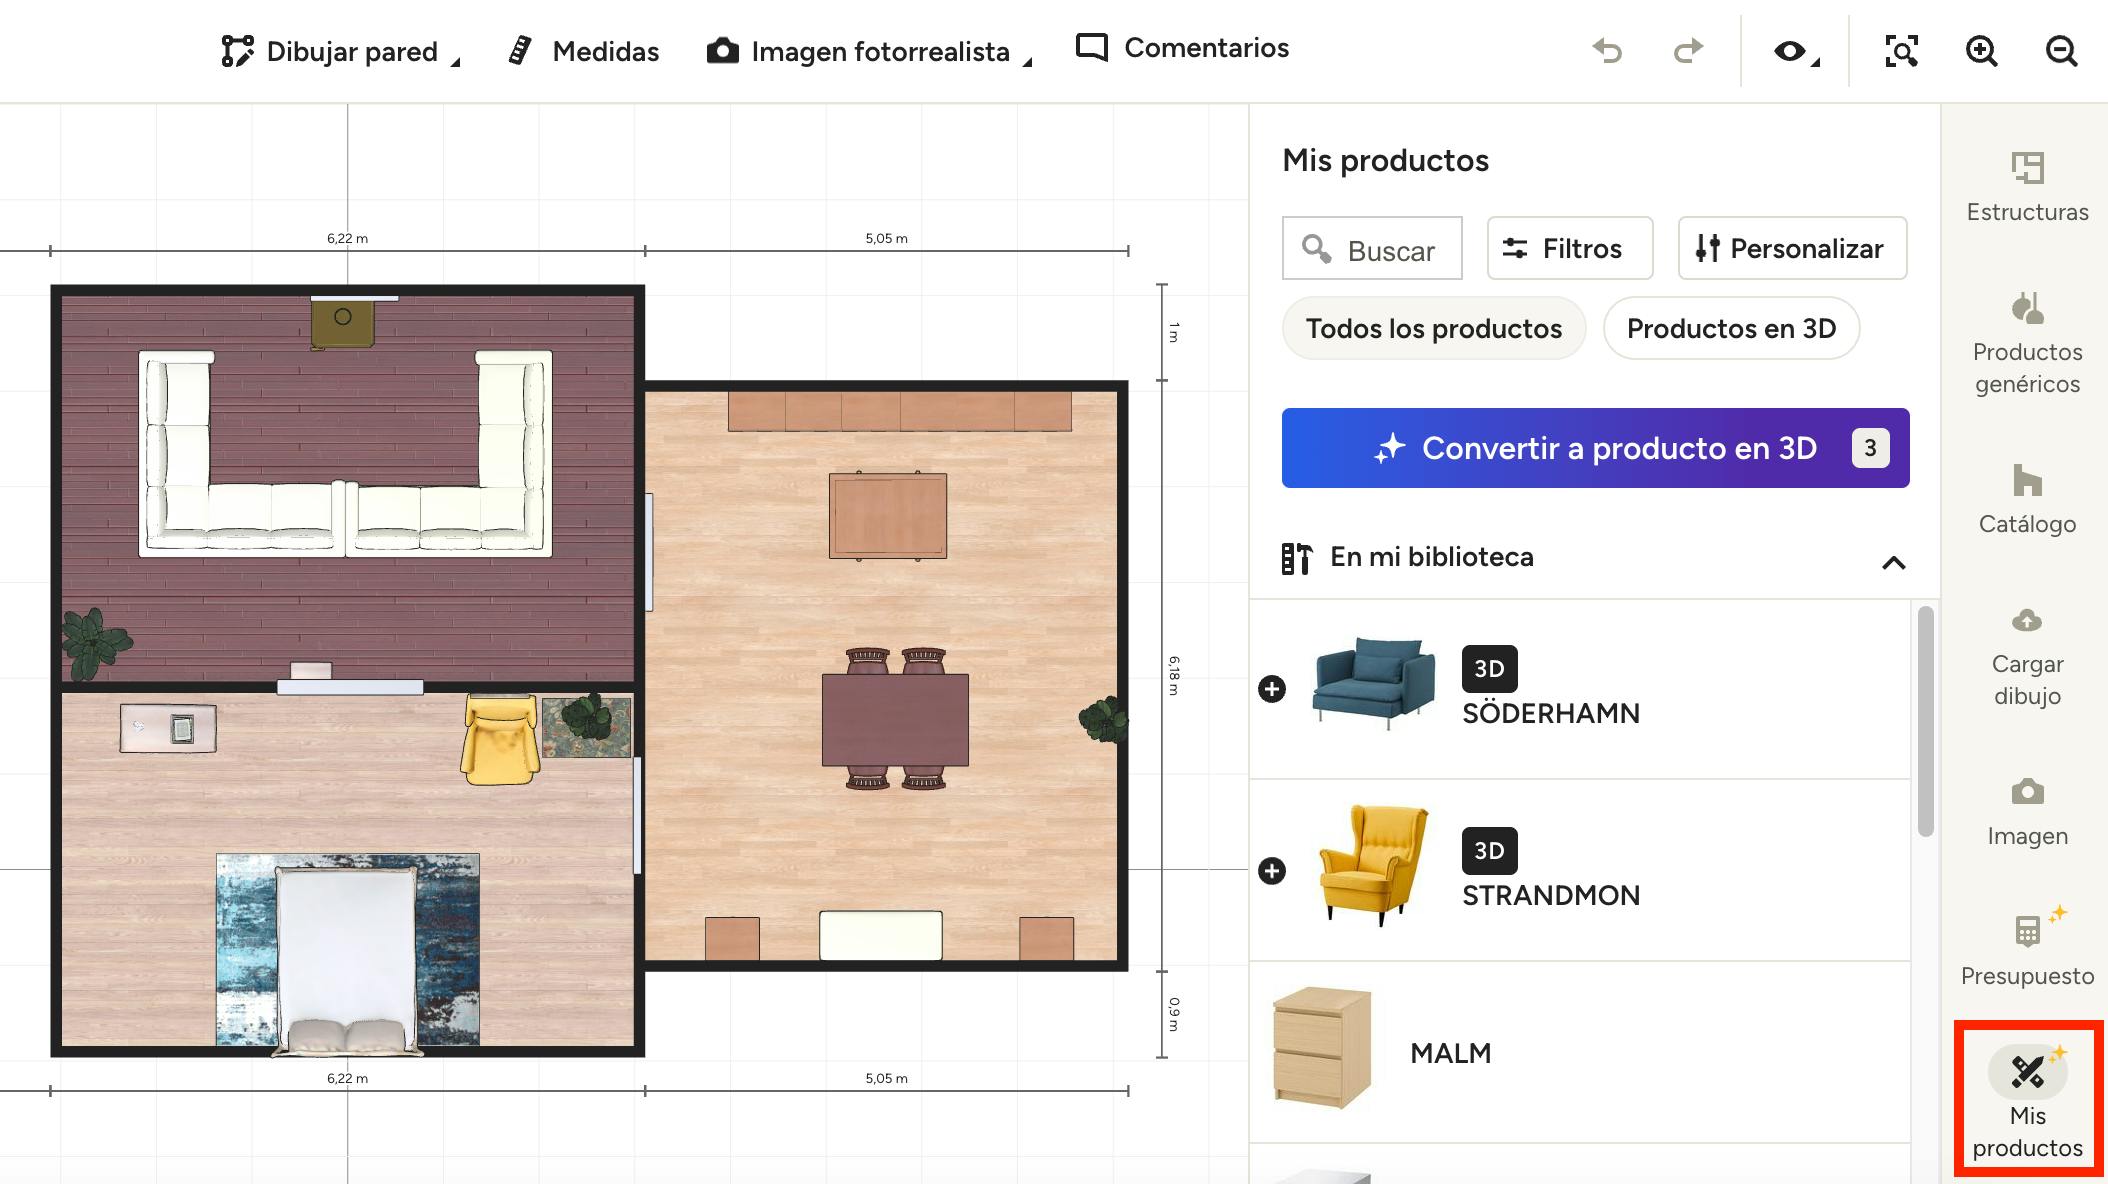Click Convertir a producto en 3D button

pyautogui.click(x=1595, y=448)
